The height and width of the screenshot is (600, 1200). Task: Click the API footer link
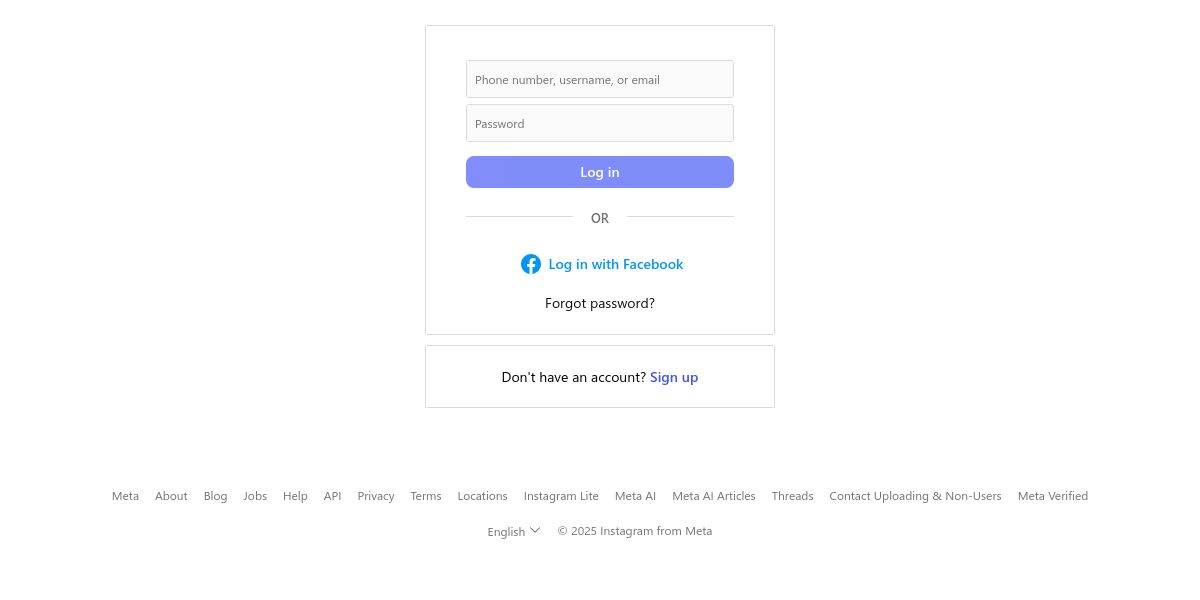pos(332,496)
